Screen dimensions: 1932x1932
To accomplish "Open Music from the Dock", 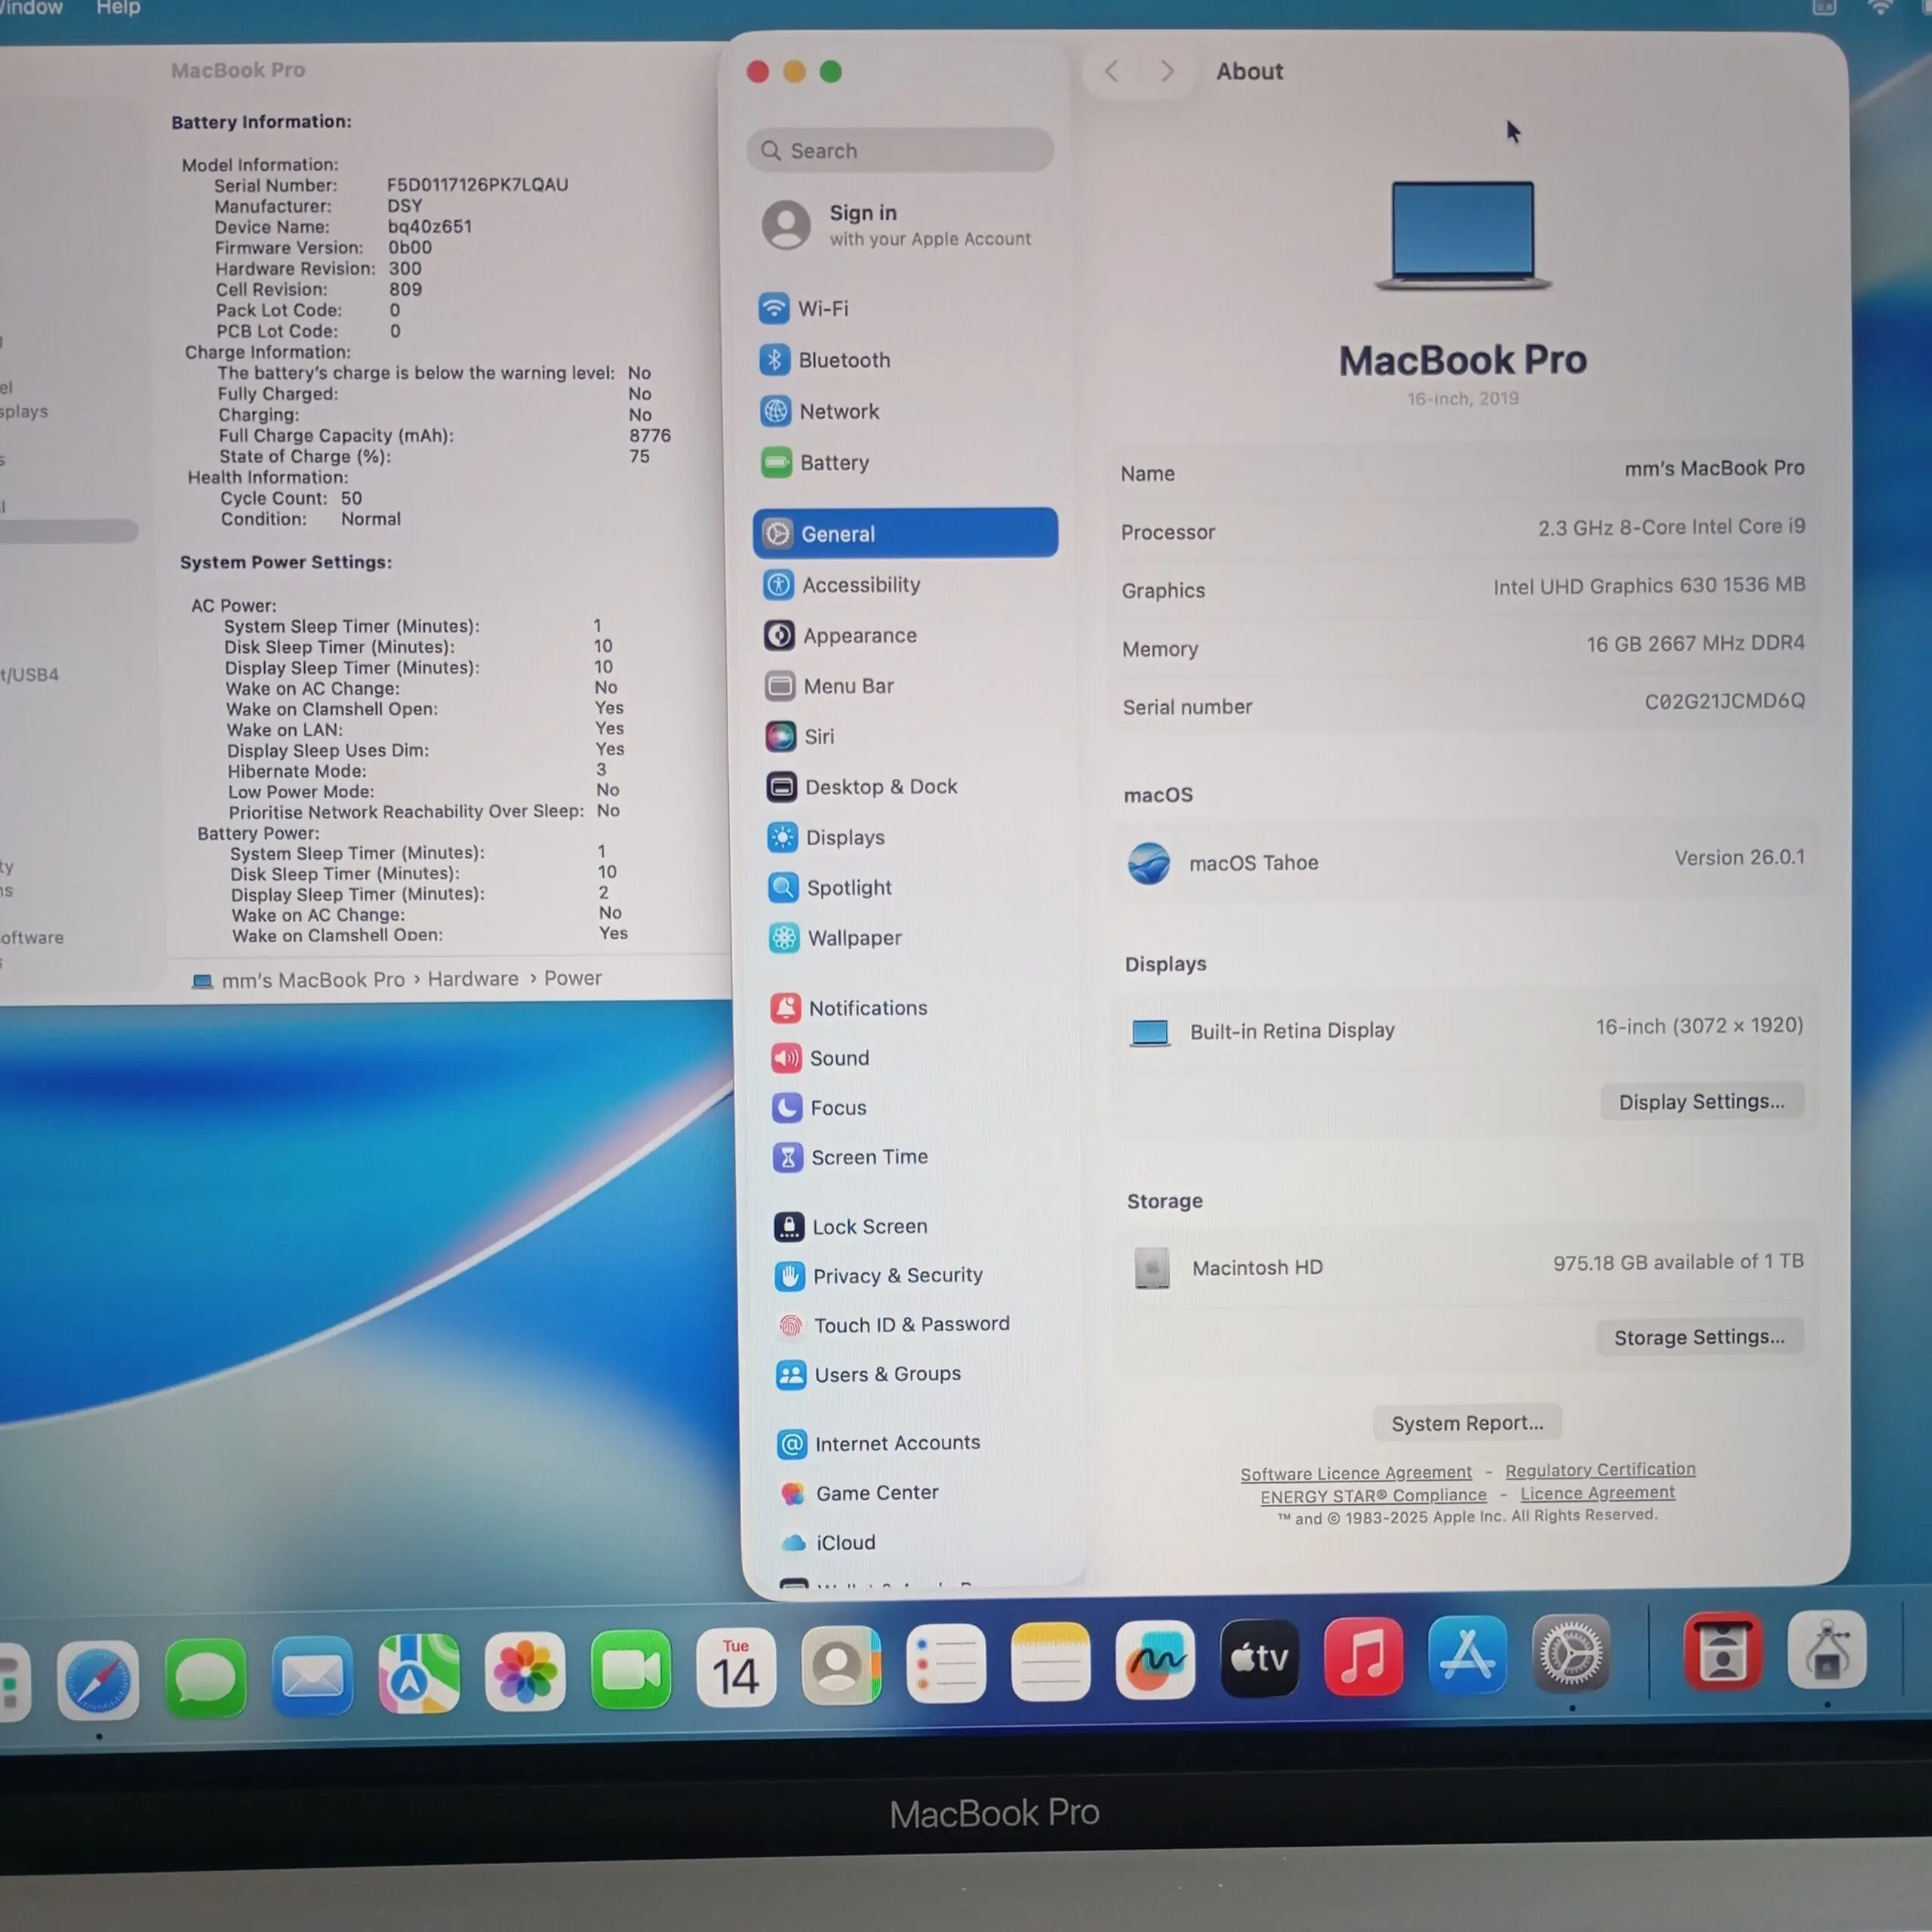I will click(x=1363, y=1656).
